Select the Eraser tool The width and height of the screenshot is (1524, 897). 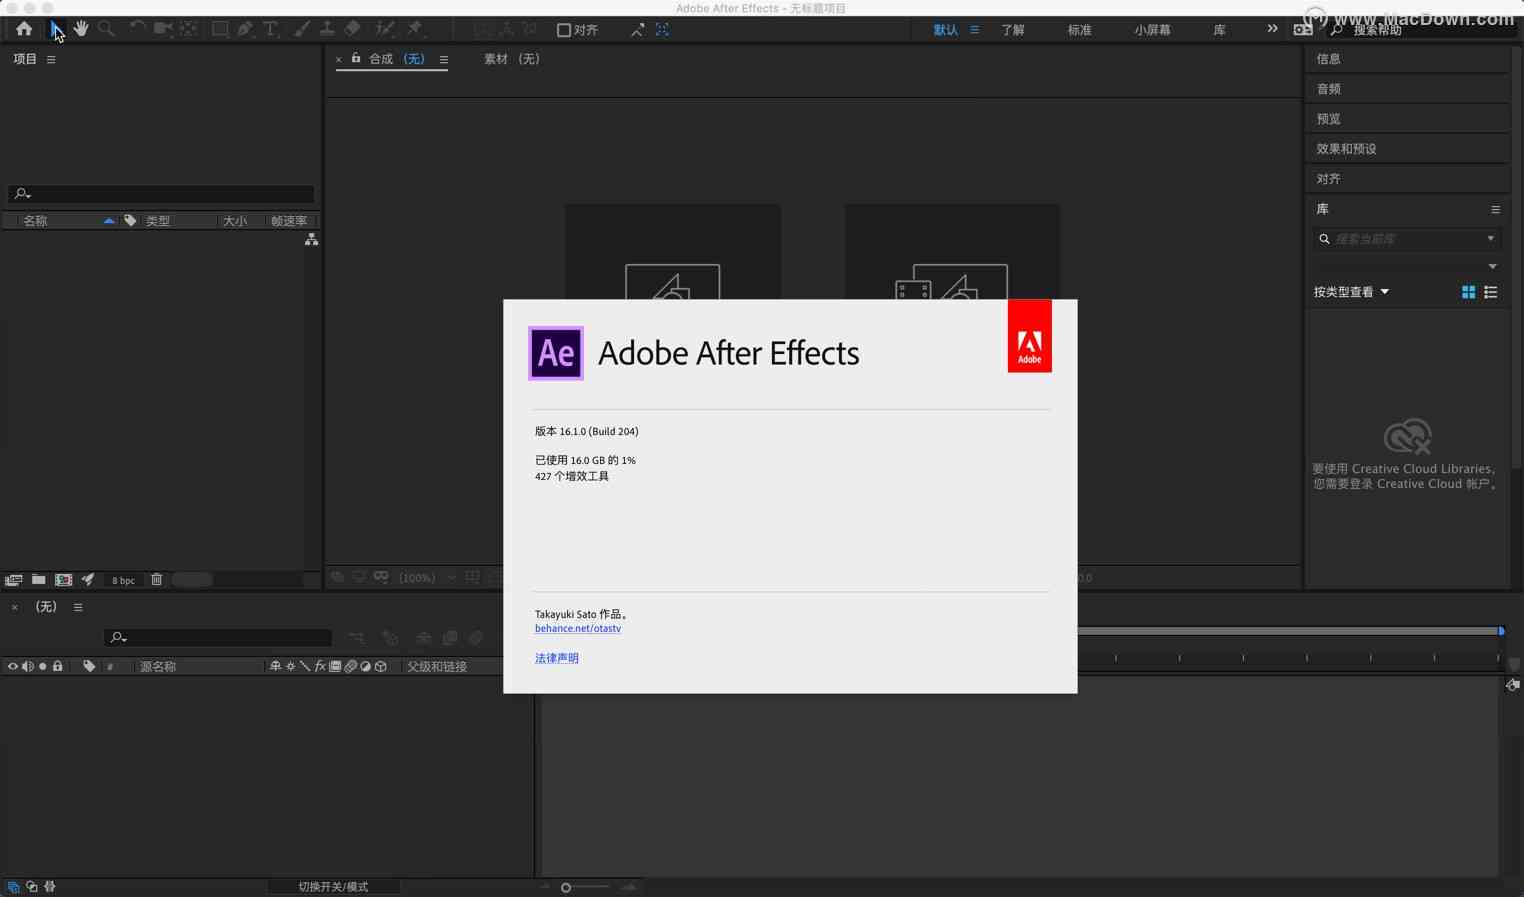[353, 29]
